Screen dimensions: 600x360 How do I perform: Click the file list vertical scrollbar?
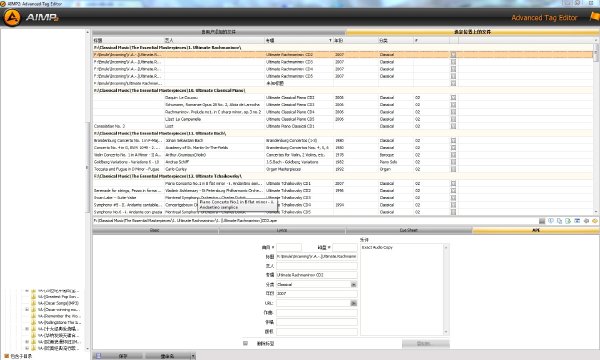click(596, 126)
